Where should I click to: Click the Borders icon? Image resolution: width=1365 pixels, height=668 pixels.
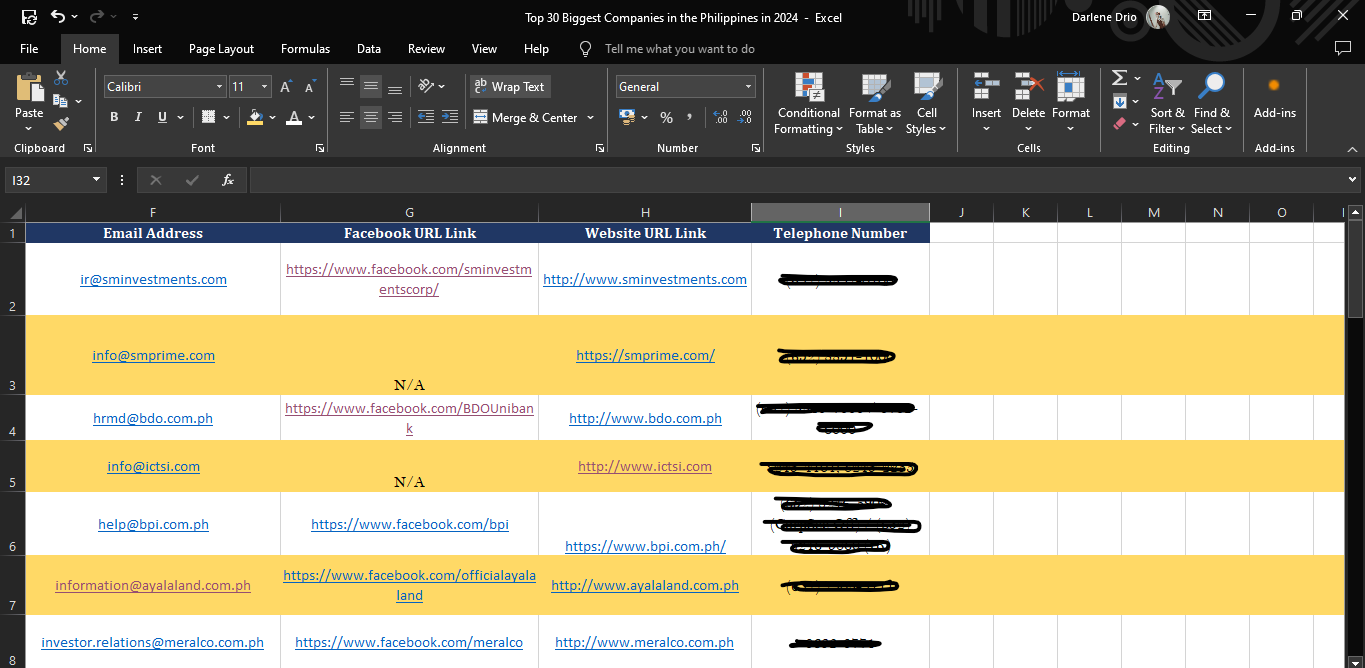(208, 117)
